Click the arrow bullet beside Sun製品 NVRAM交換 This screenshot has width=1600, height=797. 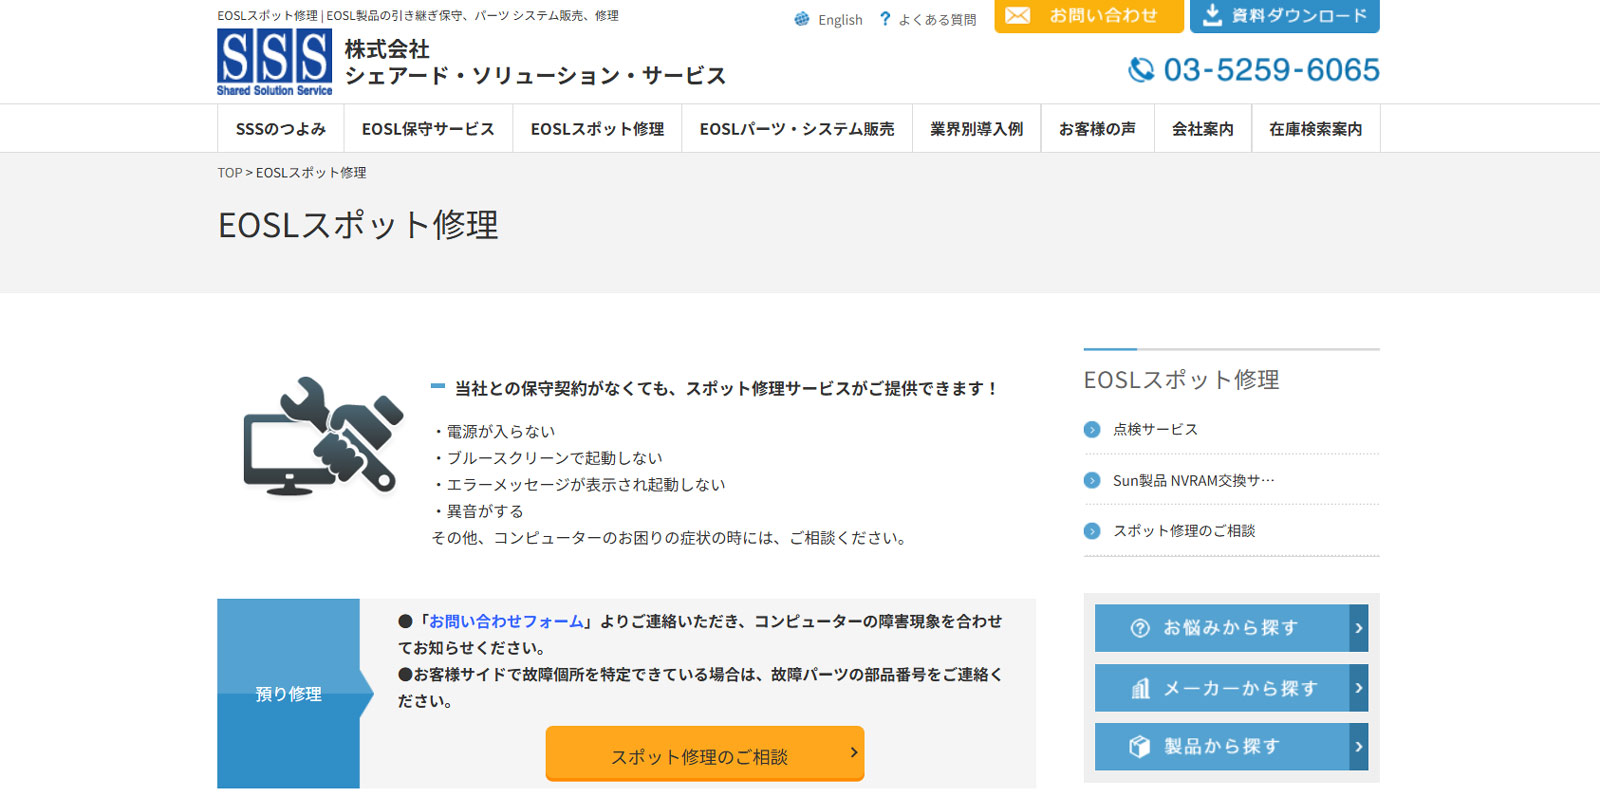[x=1092, y=480]
